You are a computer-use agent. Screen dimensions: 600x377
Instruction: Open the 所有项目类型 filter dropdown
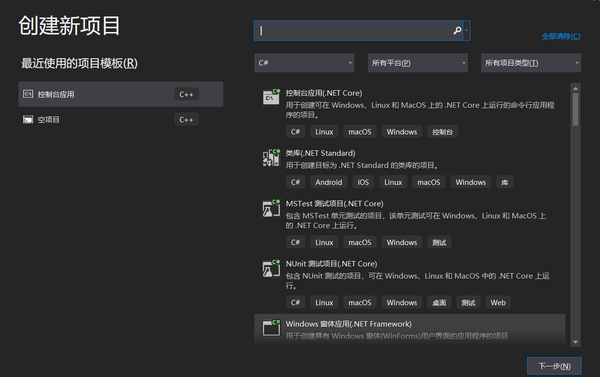point(531,63)
